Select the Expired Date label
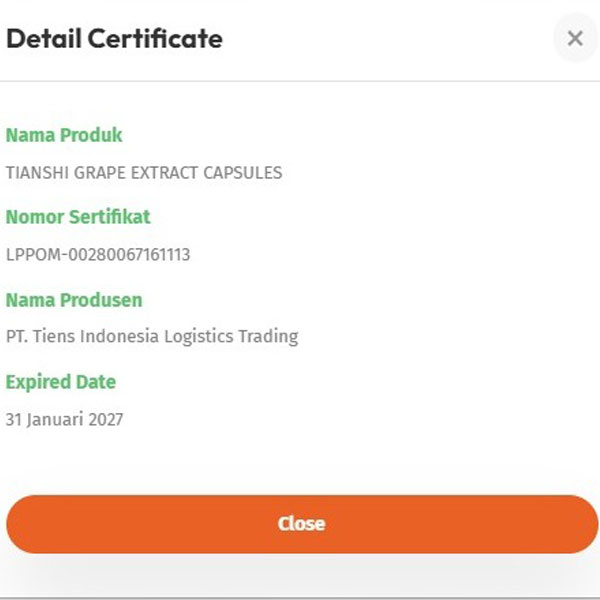The height and width of the screenshot is (600, 600). click(x=61, y=382)
